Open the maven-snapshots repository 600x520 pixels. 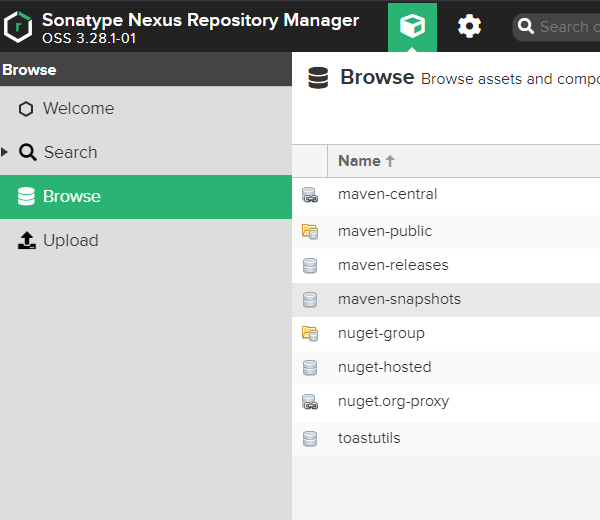pyautogui.click(x=399, y=299)
